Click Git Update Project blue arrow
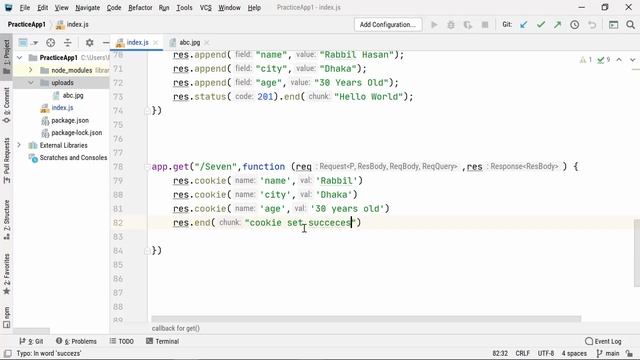This screenshot has height=360, width=640. click(524, 25)
